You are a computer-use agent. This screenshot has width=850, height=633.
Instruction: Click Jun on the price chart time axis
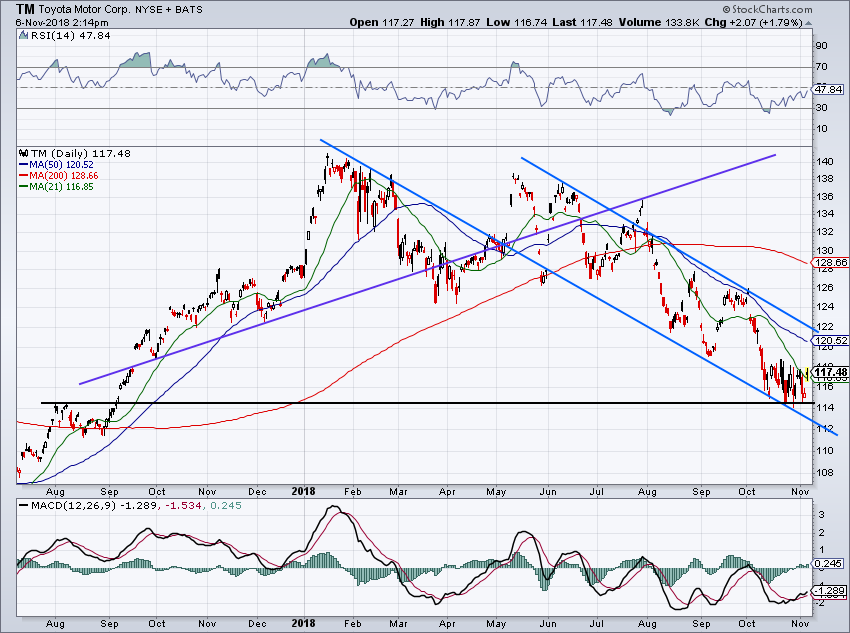point(548,492)
